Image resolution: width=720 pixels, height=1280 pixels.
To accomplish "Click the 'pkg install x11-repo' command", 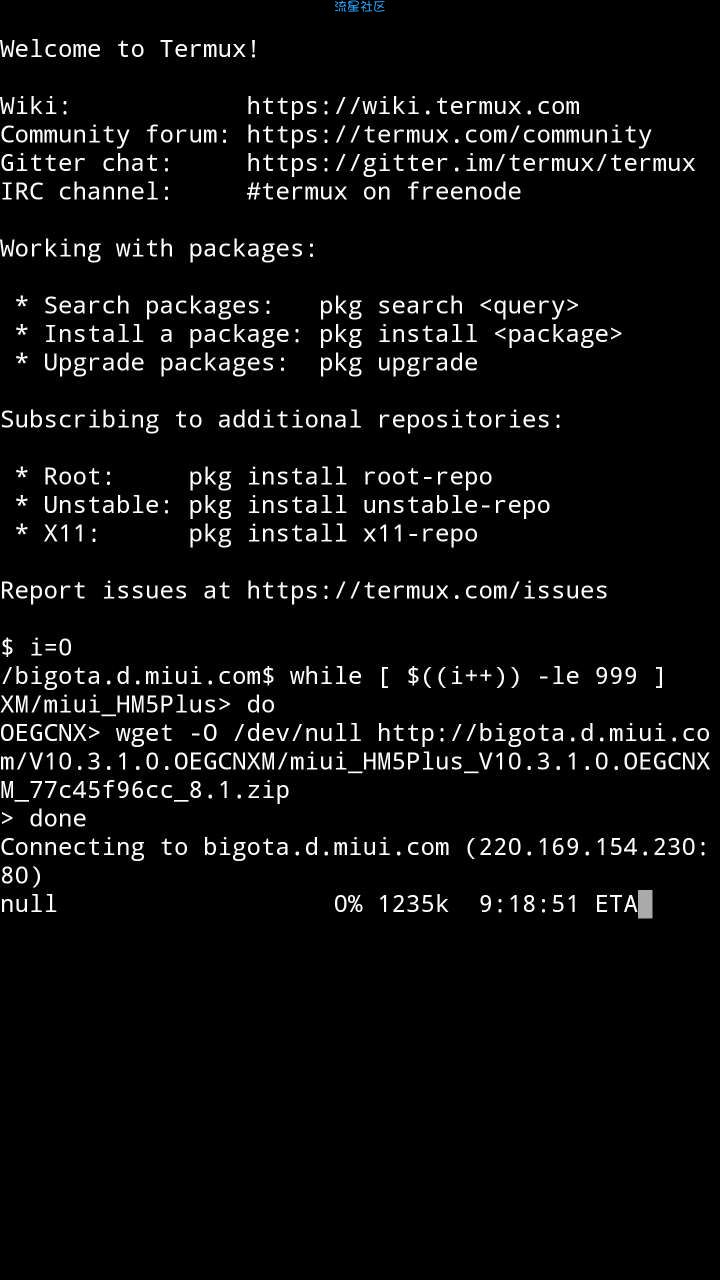I will (333, 533).
